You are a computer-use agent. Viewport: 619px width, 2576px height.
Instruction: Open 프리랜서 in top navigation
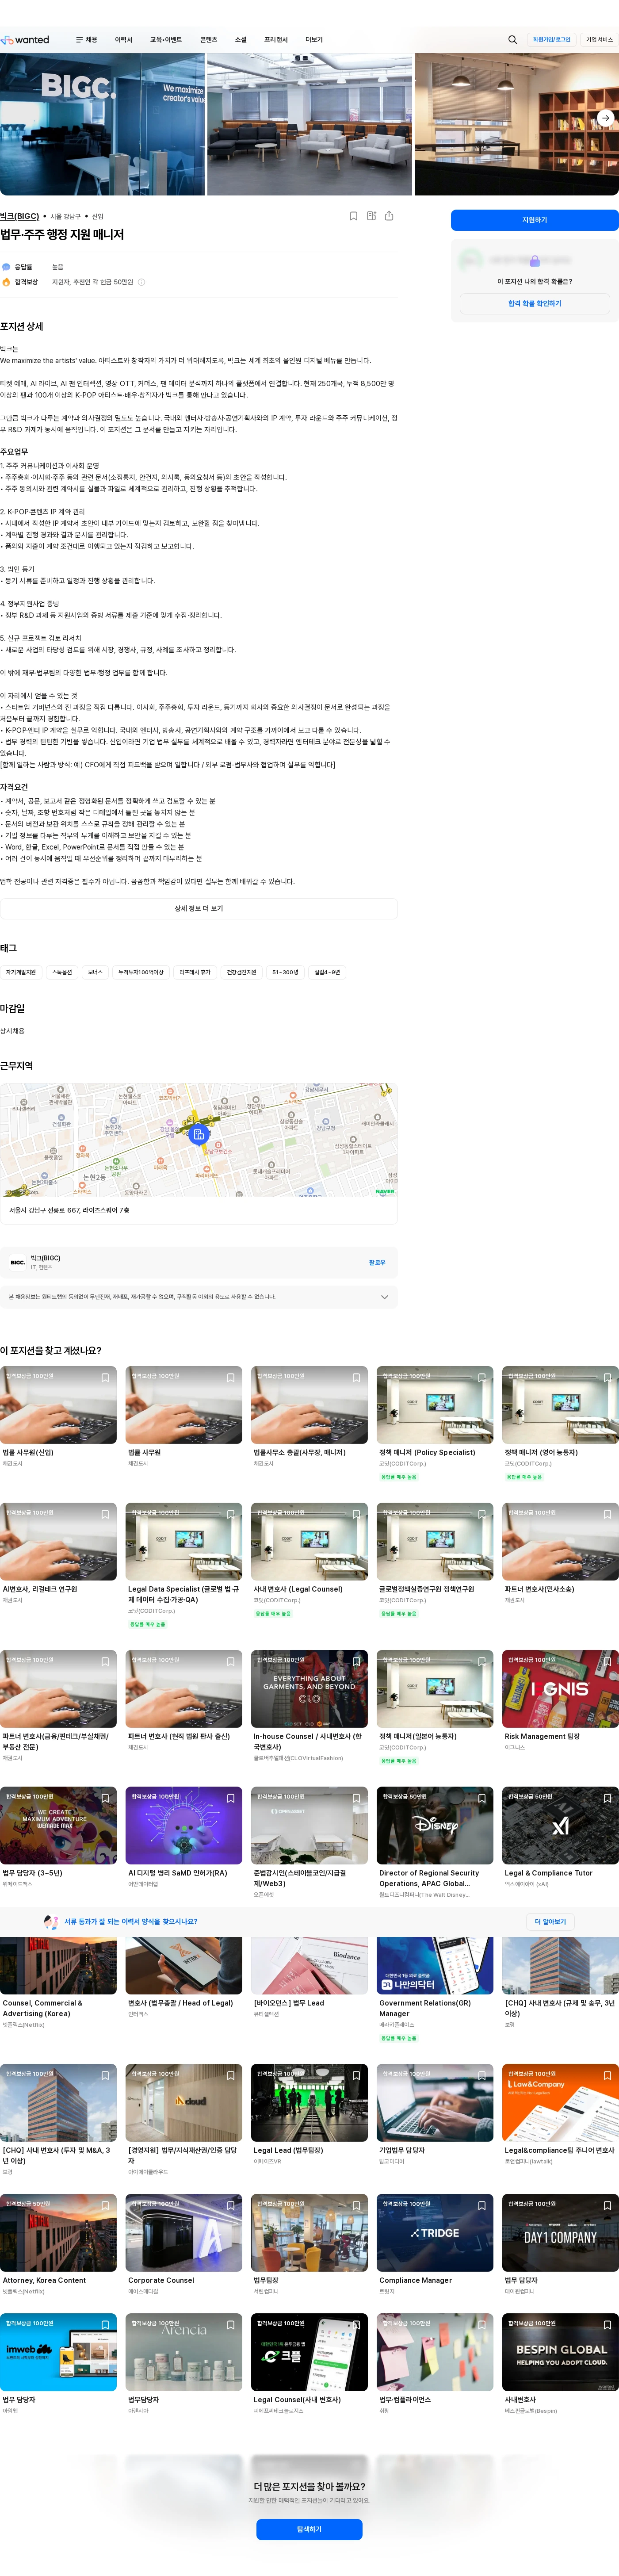pos(276,40)
